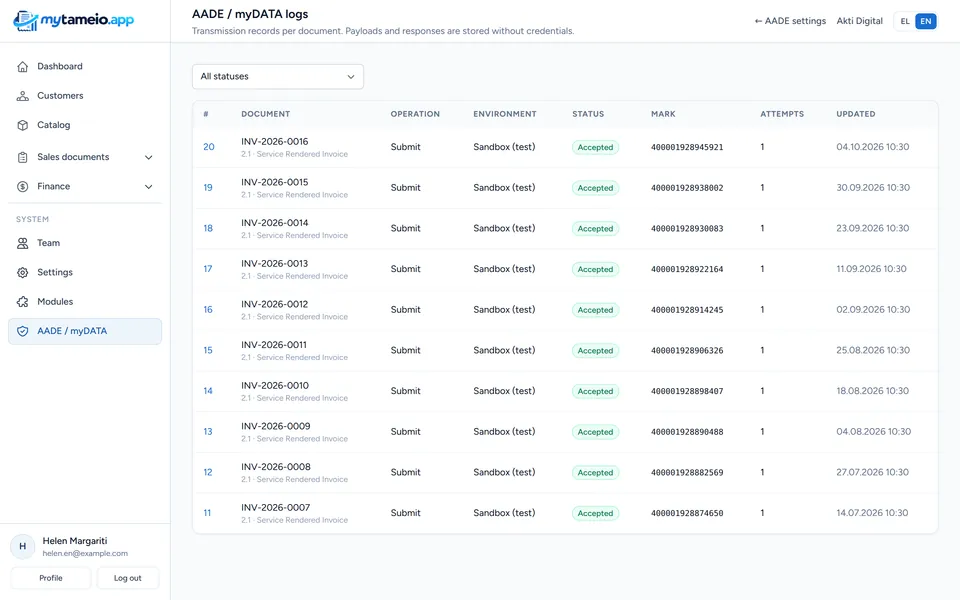The image size is (960, 600).
Task: Open log entry number 19
Action: (208, 188)
